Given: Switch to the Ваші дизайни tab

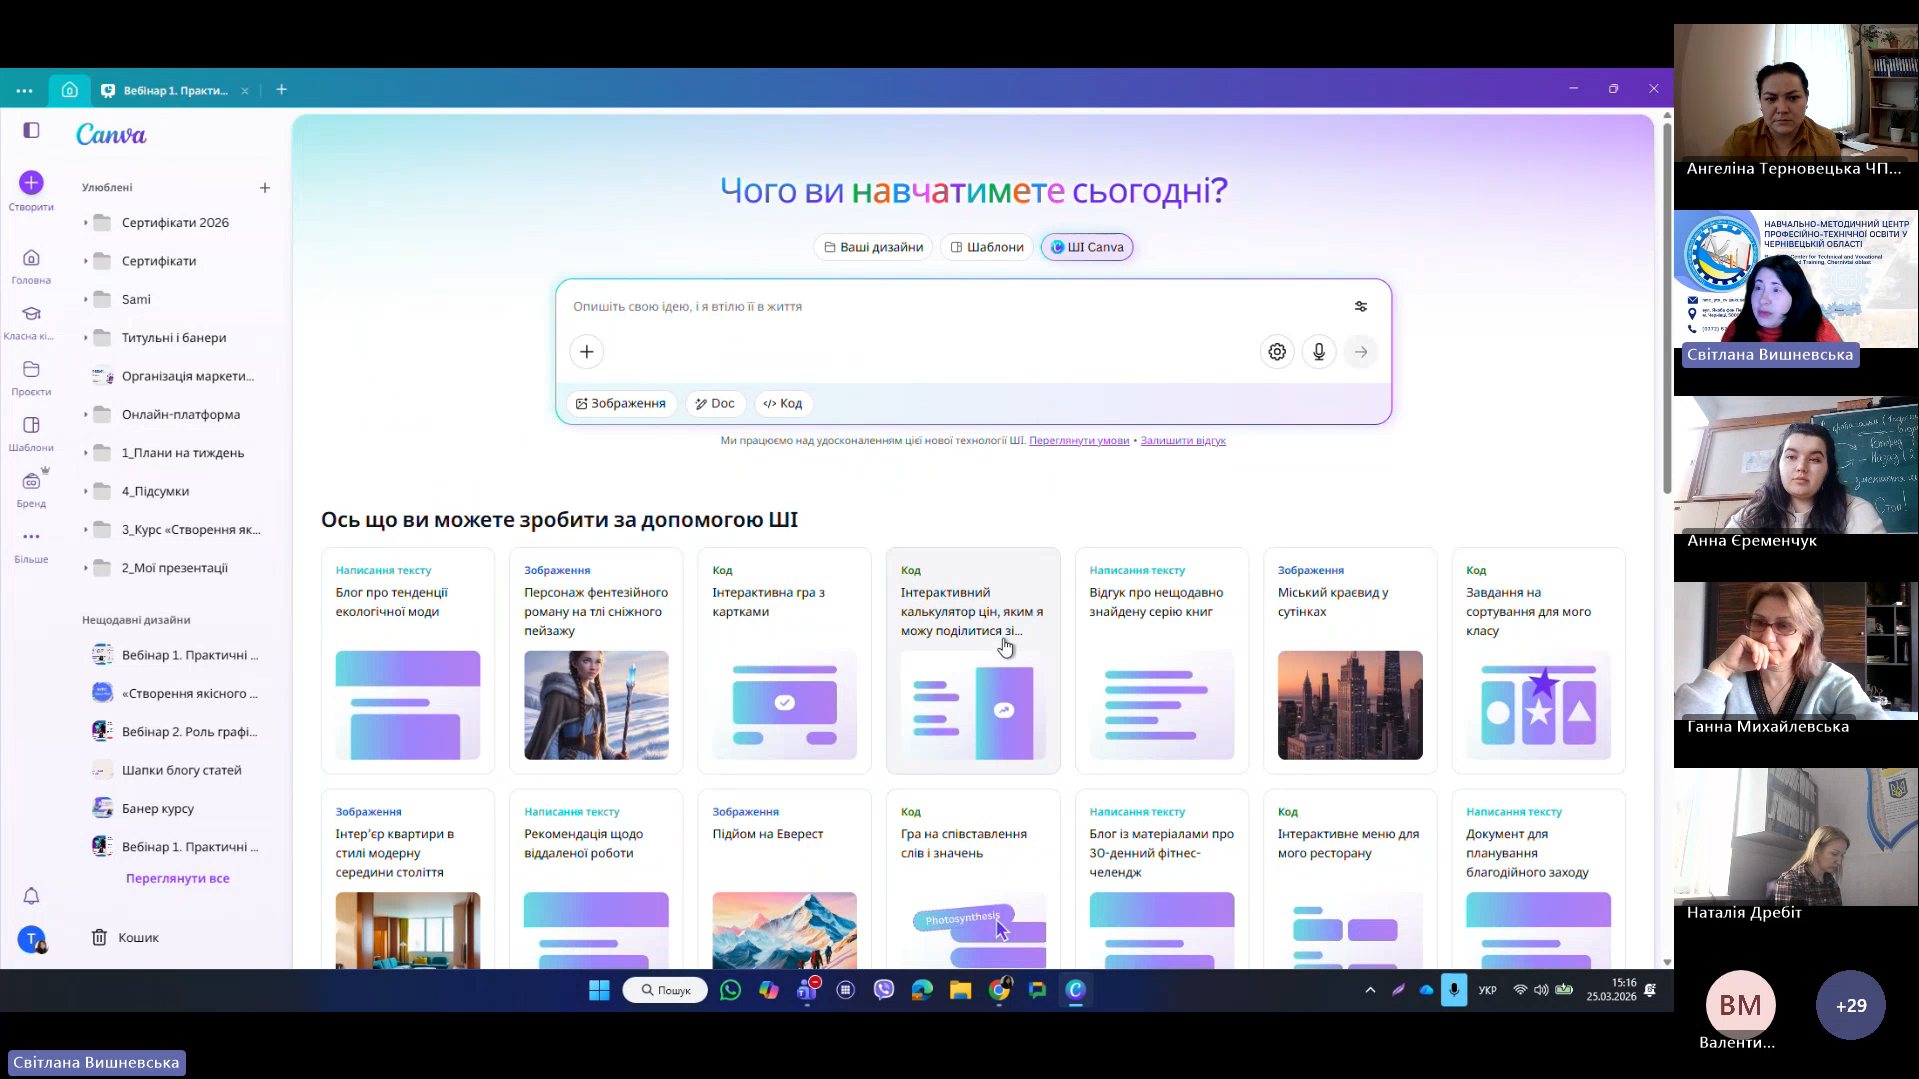Looking at the screenshot, I should coord(873,247).
